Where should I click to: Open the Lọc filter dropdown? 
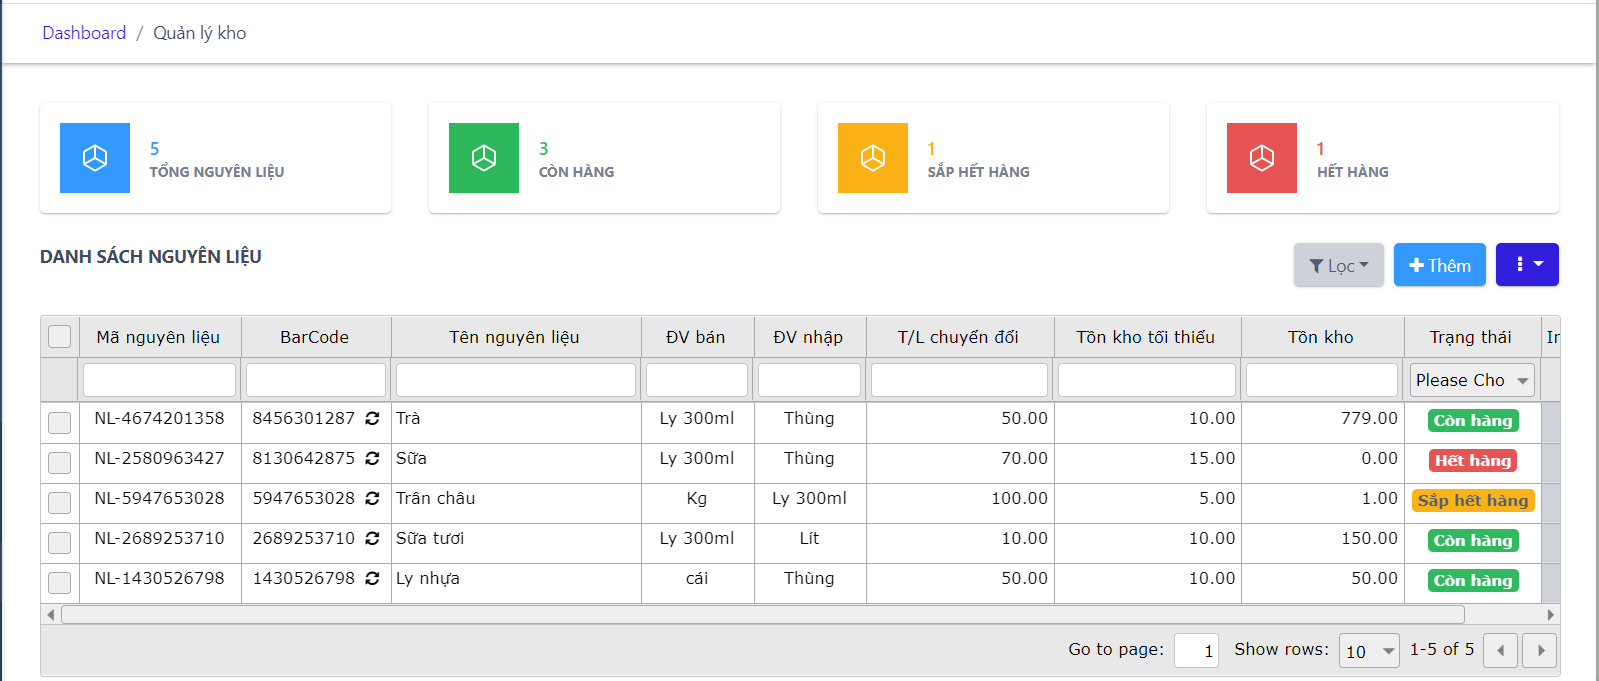(x=1338, y=265)
